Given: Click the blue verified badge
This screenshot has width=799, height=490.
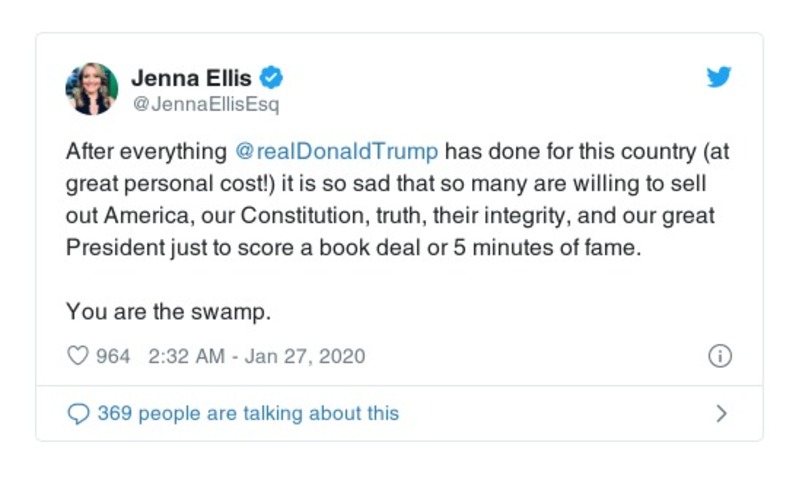Looking at the screenshot, I should 271,77.
